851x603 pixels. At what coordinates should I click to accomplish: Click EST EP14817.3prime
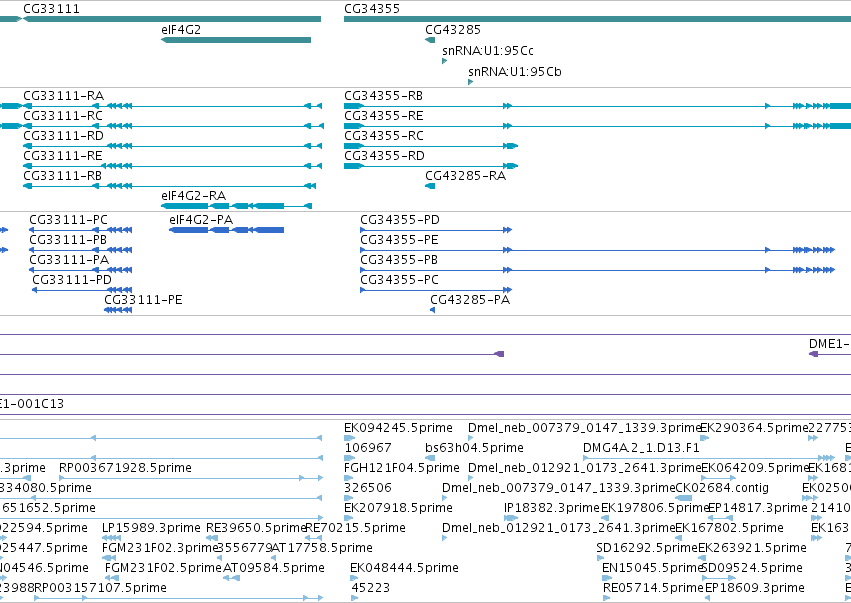[x=758, y=508]
